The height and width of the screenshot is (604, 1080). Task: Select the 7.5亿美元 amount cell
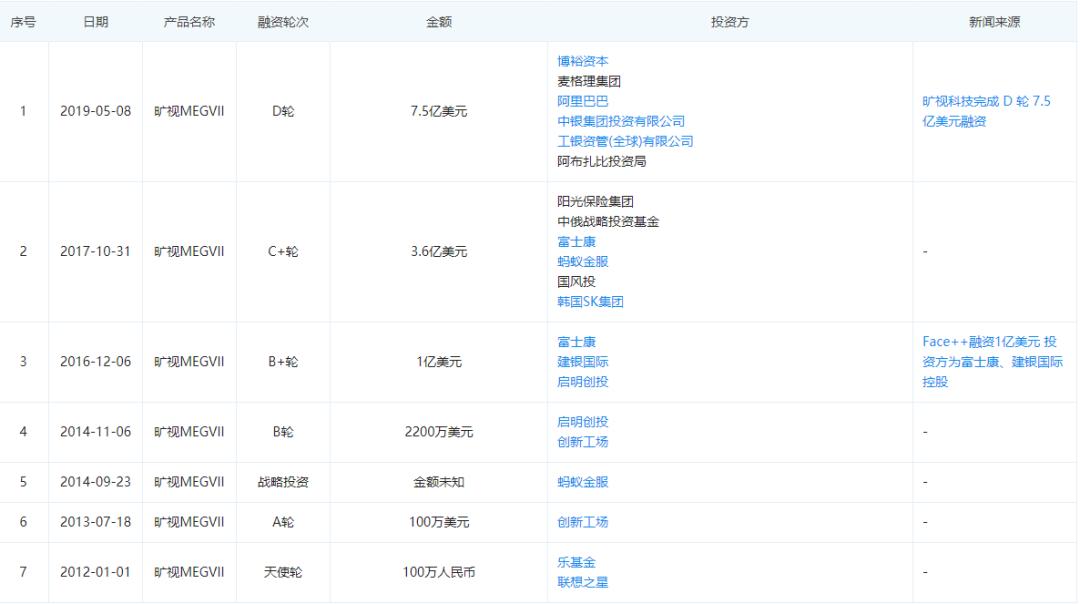[438, 111]
